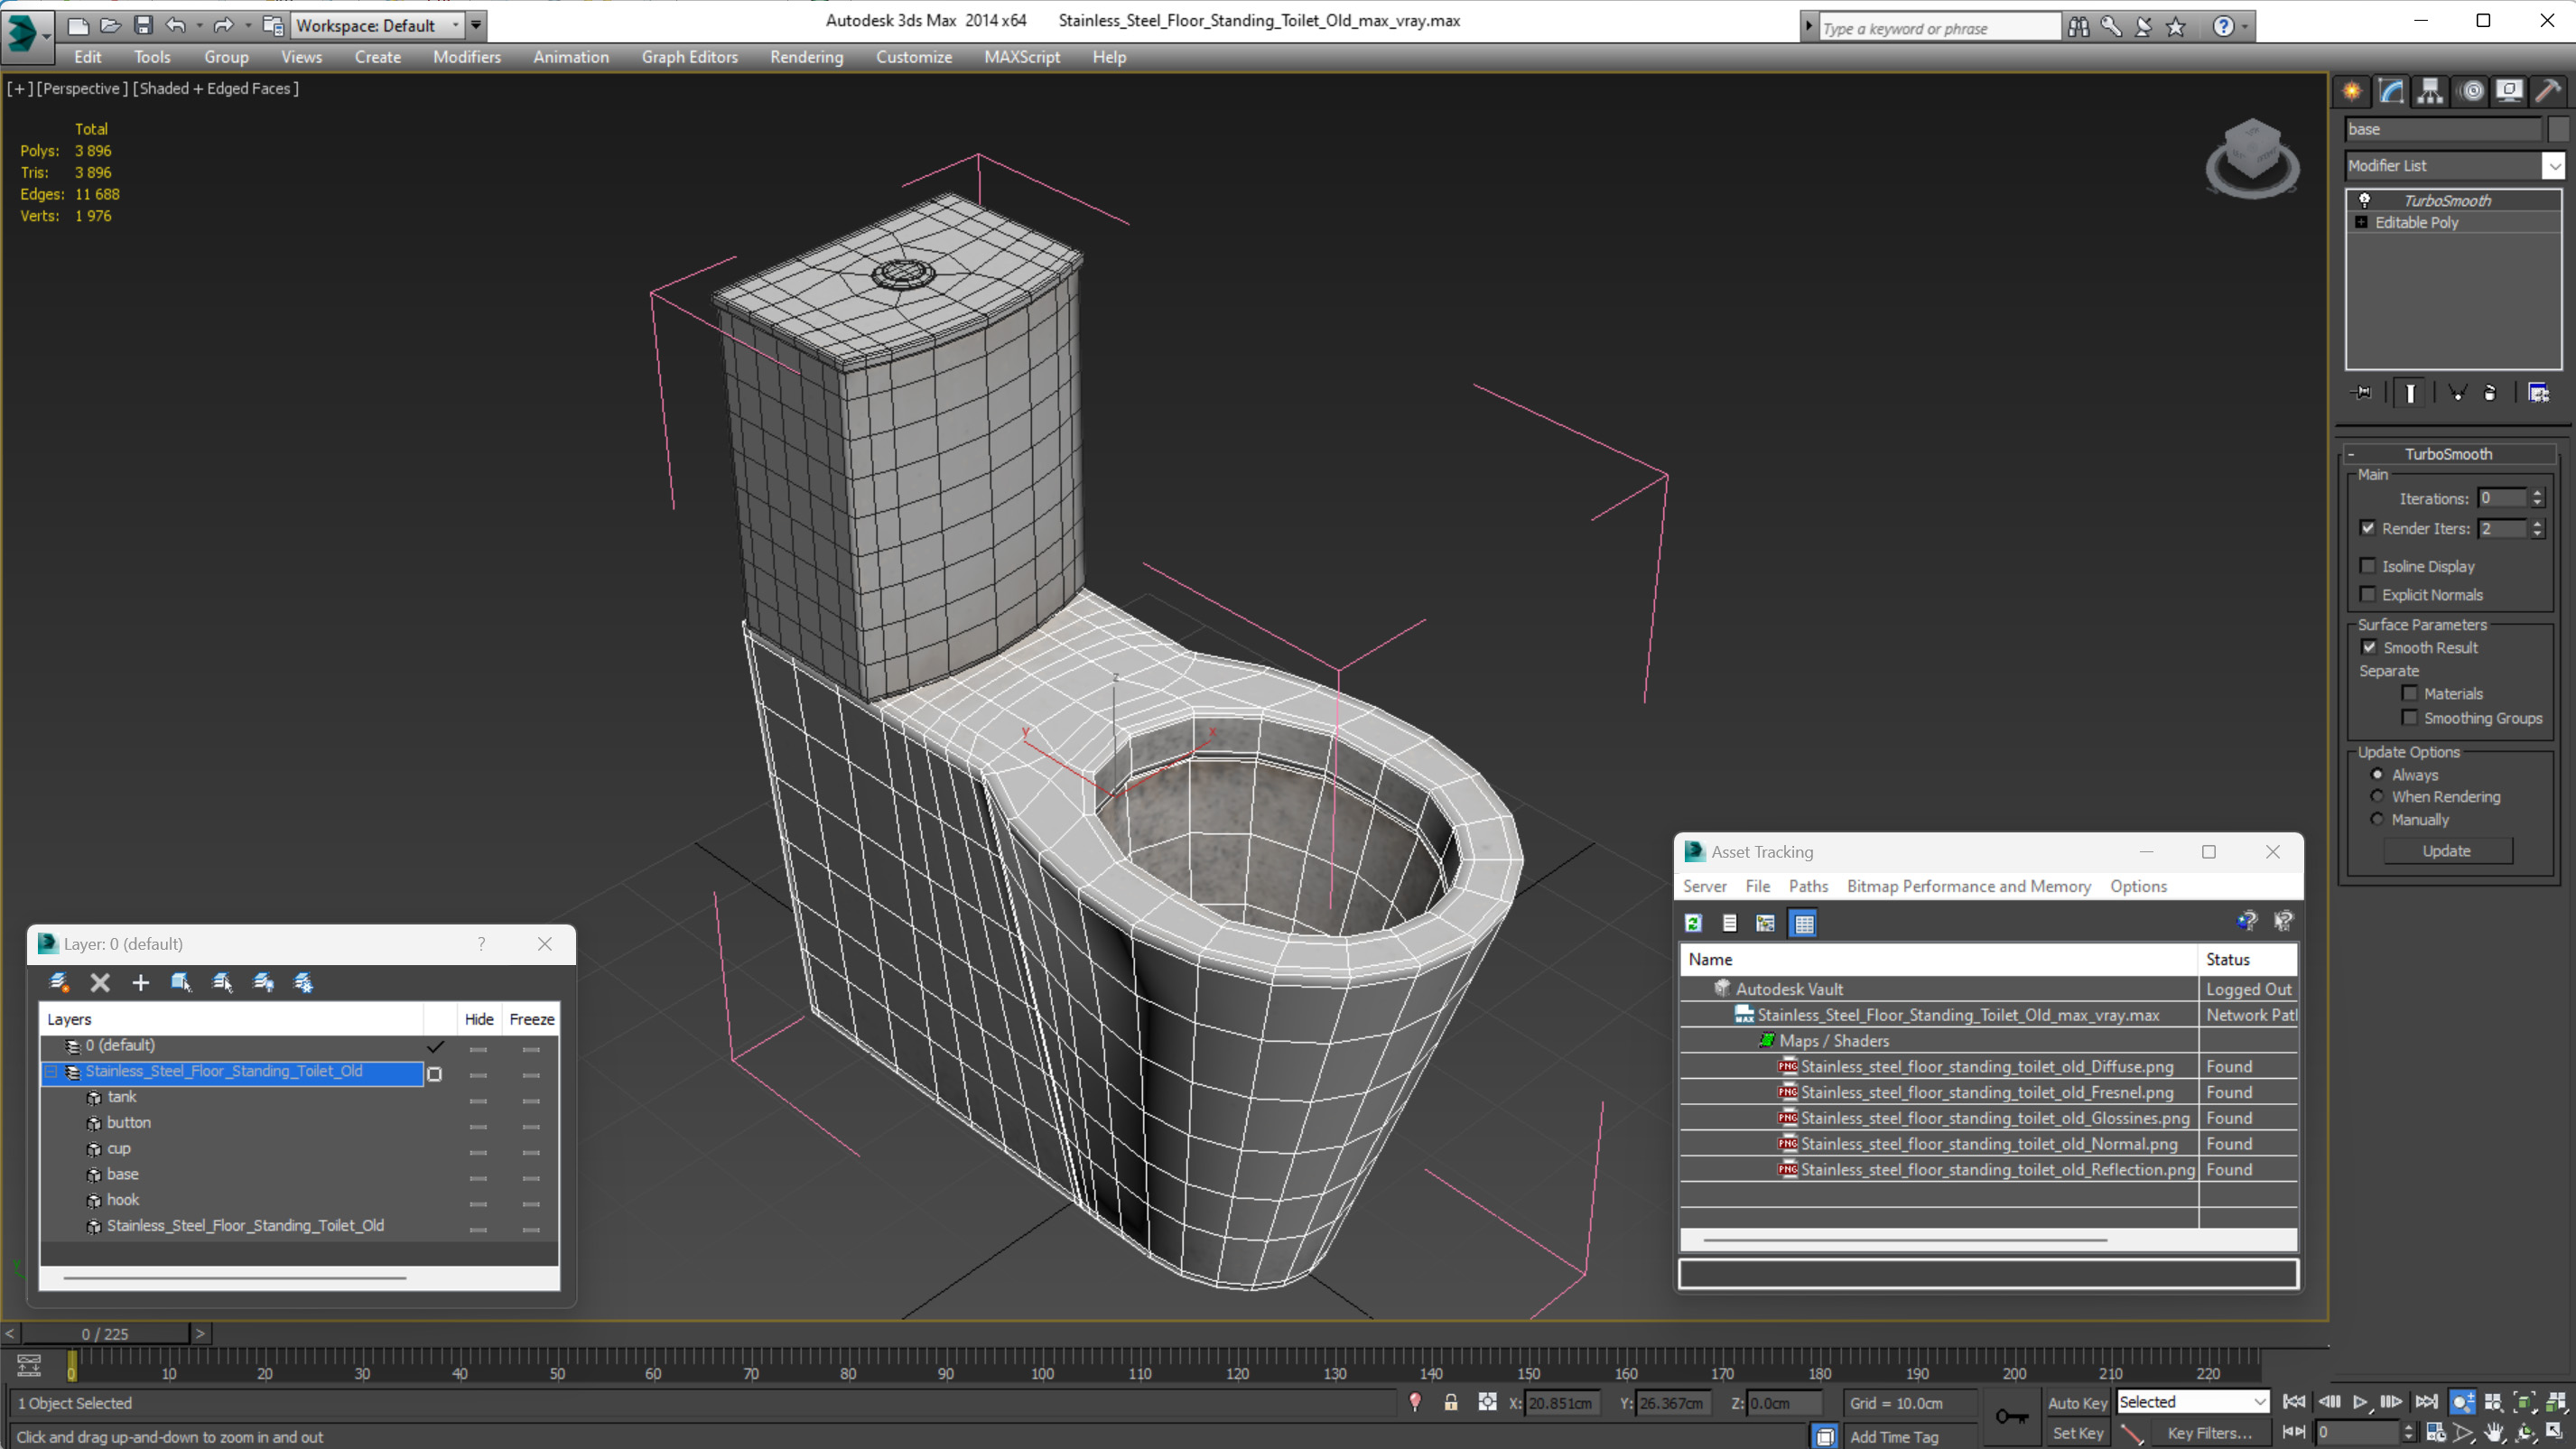Open the Modifiers menu
This screenshot has height=1449, width=2576.
(466, 57)
